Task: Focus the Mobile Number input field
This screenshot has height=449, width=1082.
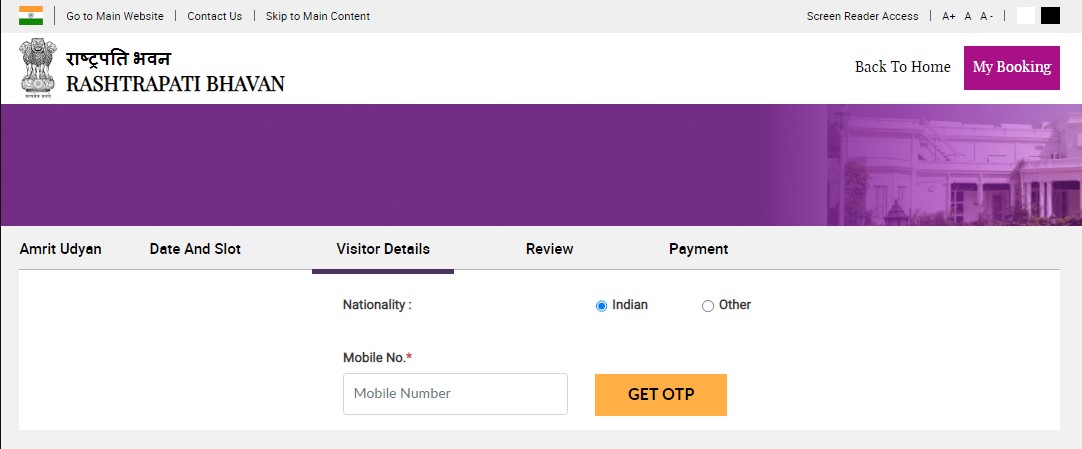Action: coord(455,394)
